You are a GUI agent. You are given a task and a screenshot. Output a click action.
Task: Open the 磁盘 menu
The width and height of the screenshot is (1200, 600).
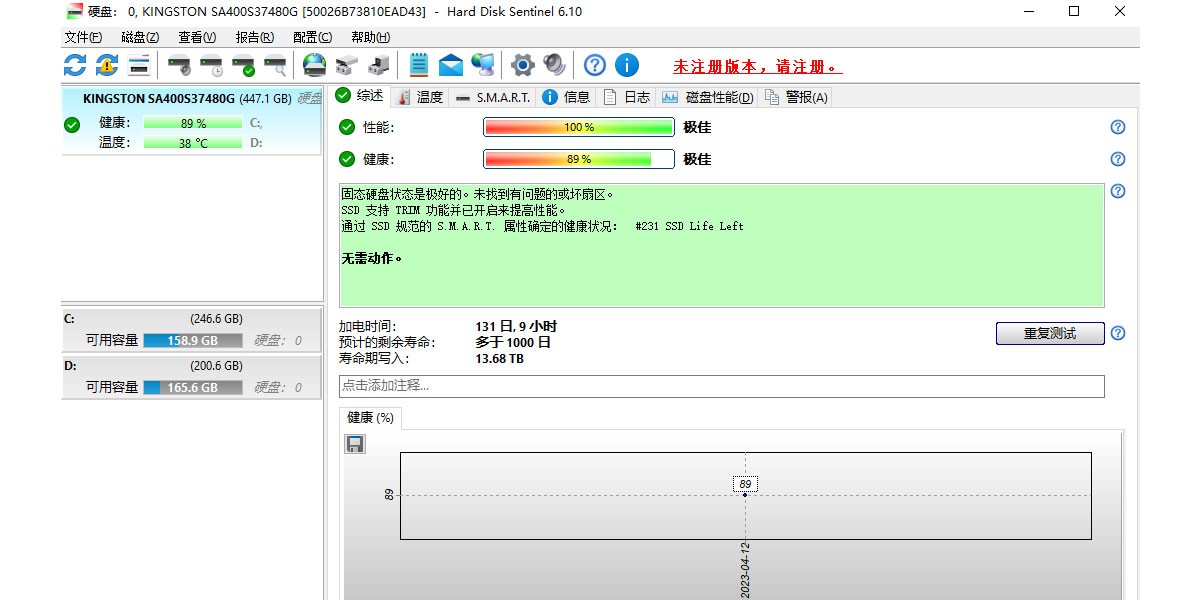click(x=140, y=37)
